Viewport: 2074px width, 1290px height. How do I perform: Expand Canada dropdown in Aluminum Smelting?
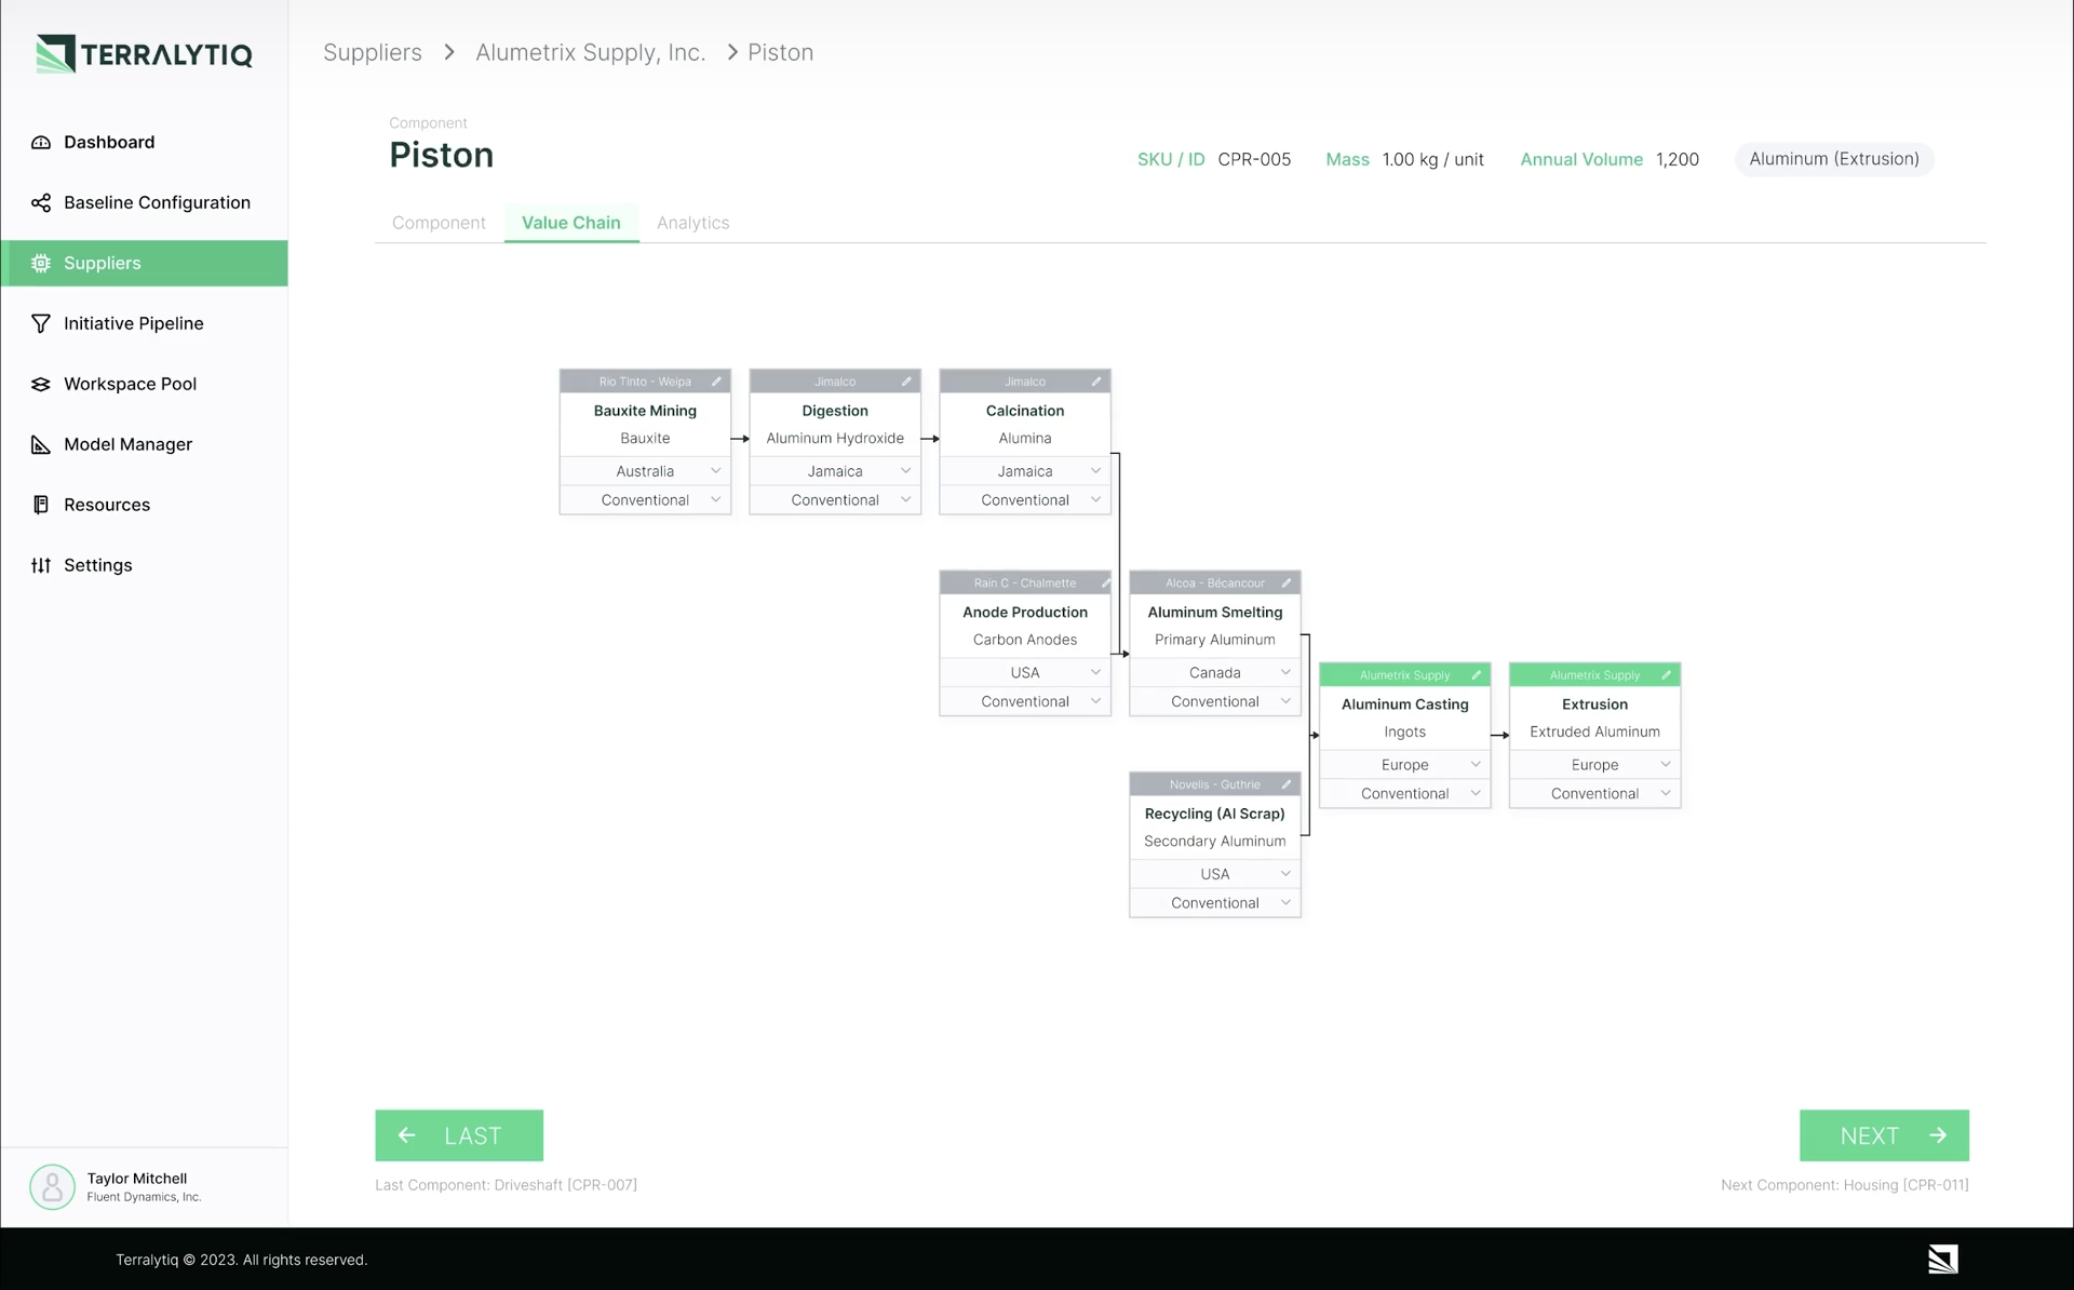point(1285,672)
